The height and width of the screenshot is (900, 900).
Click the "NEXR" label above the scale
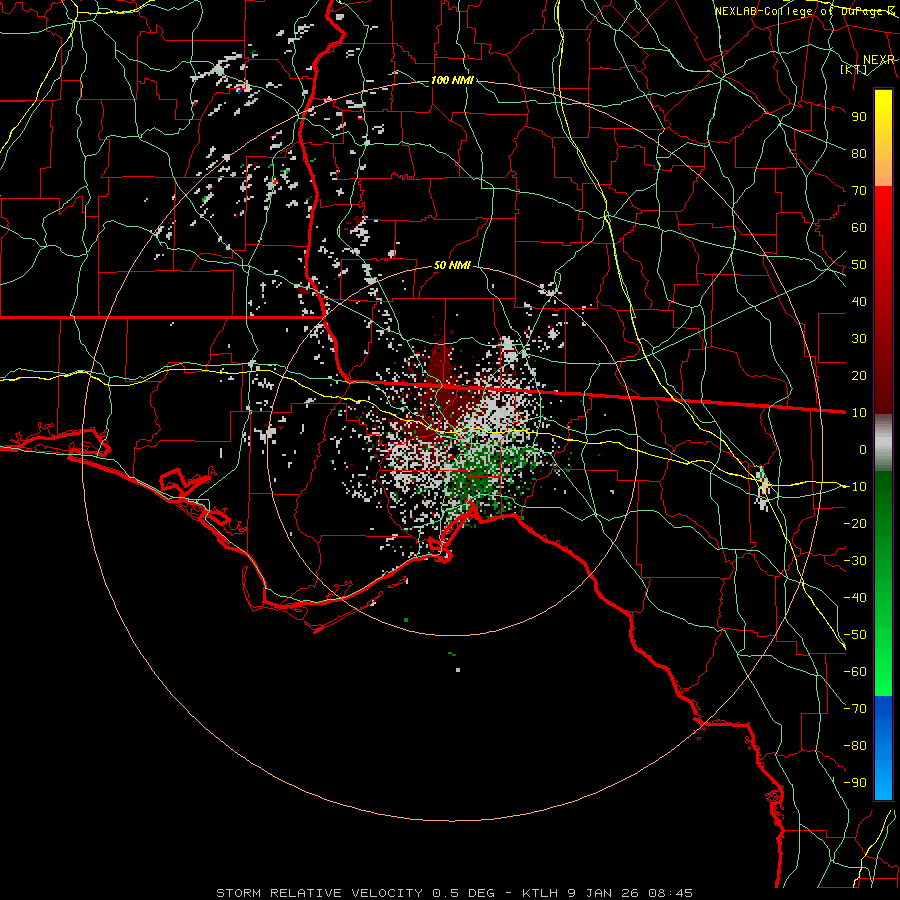tap(879, 60)
